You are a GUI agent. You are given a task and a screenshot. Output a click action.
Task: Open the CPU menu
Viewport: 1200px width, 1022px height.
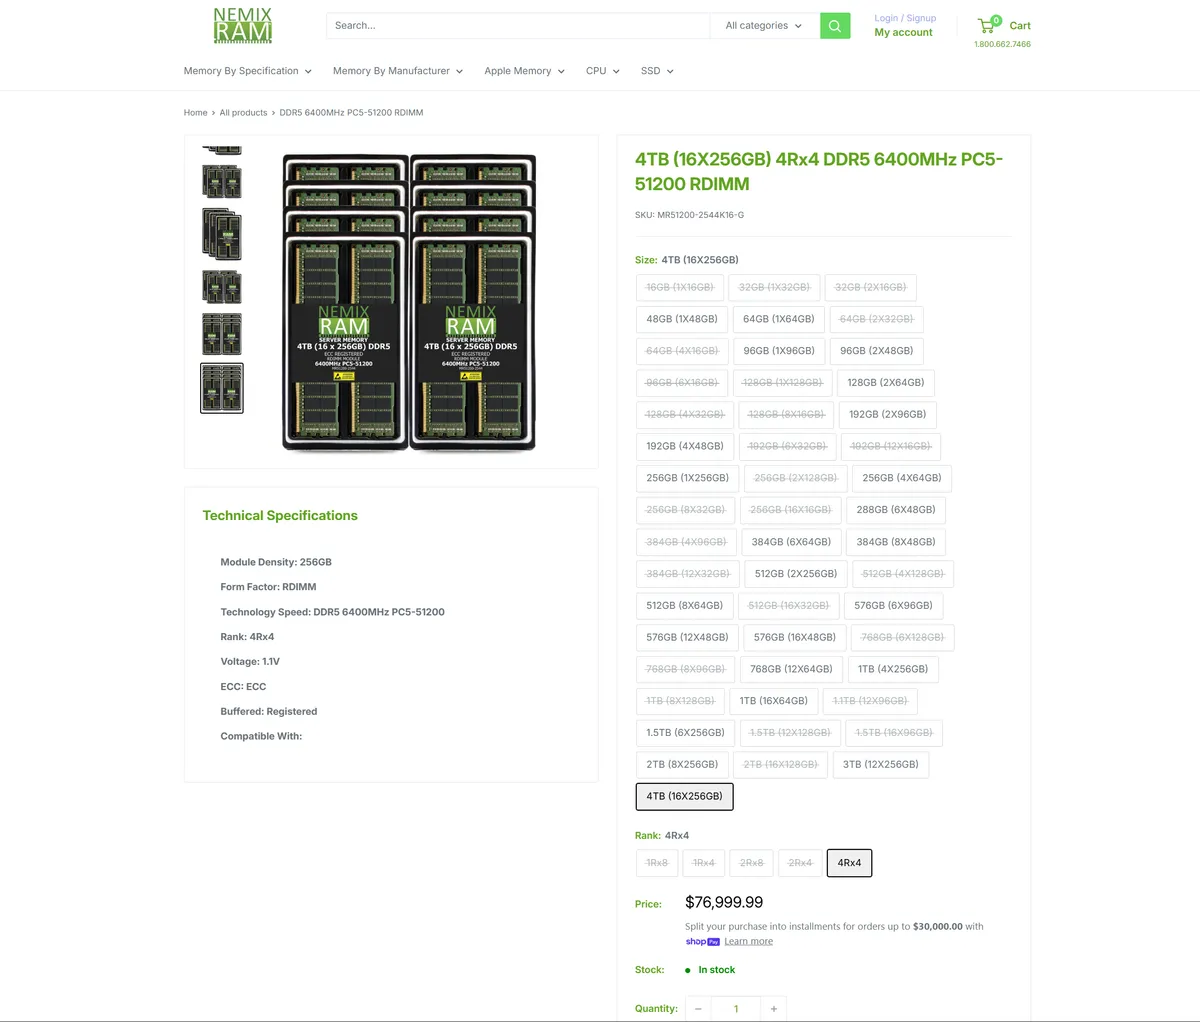(602, 71)
